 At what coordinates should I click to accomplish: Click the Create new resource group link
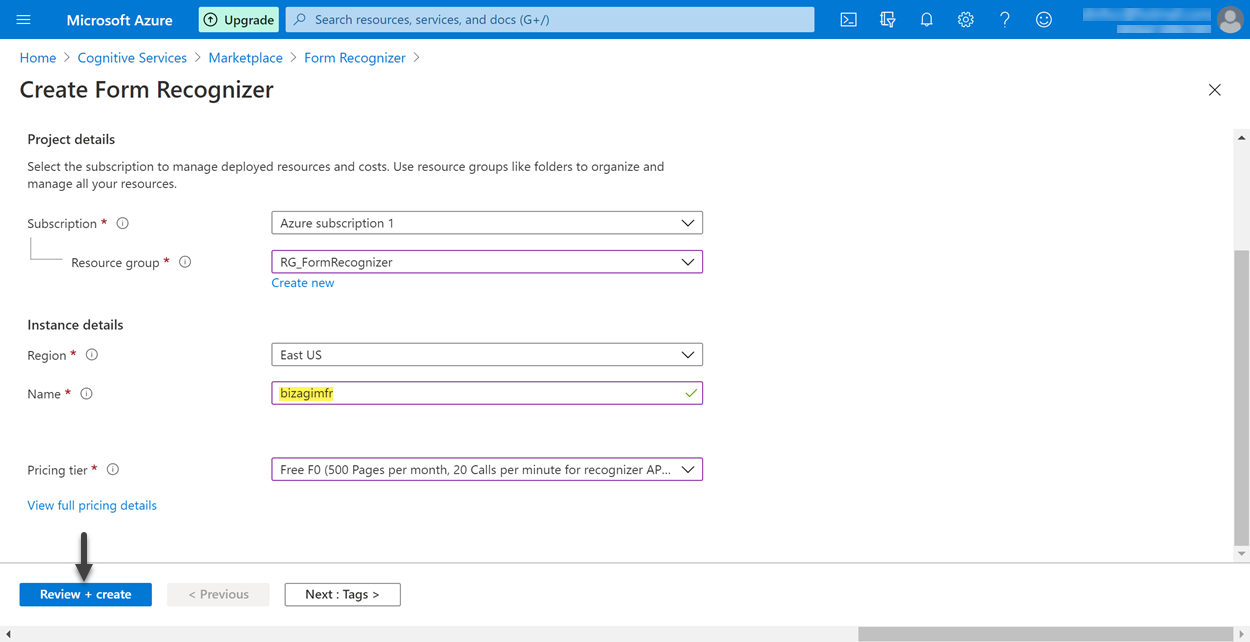303,283
